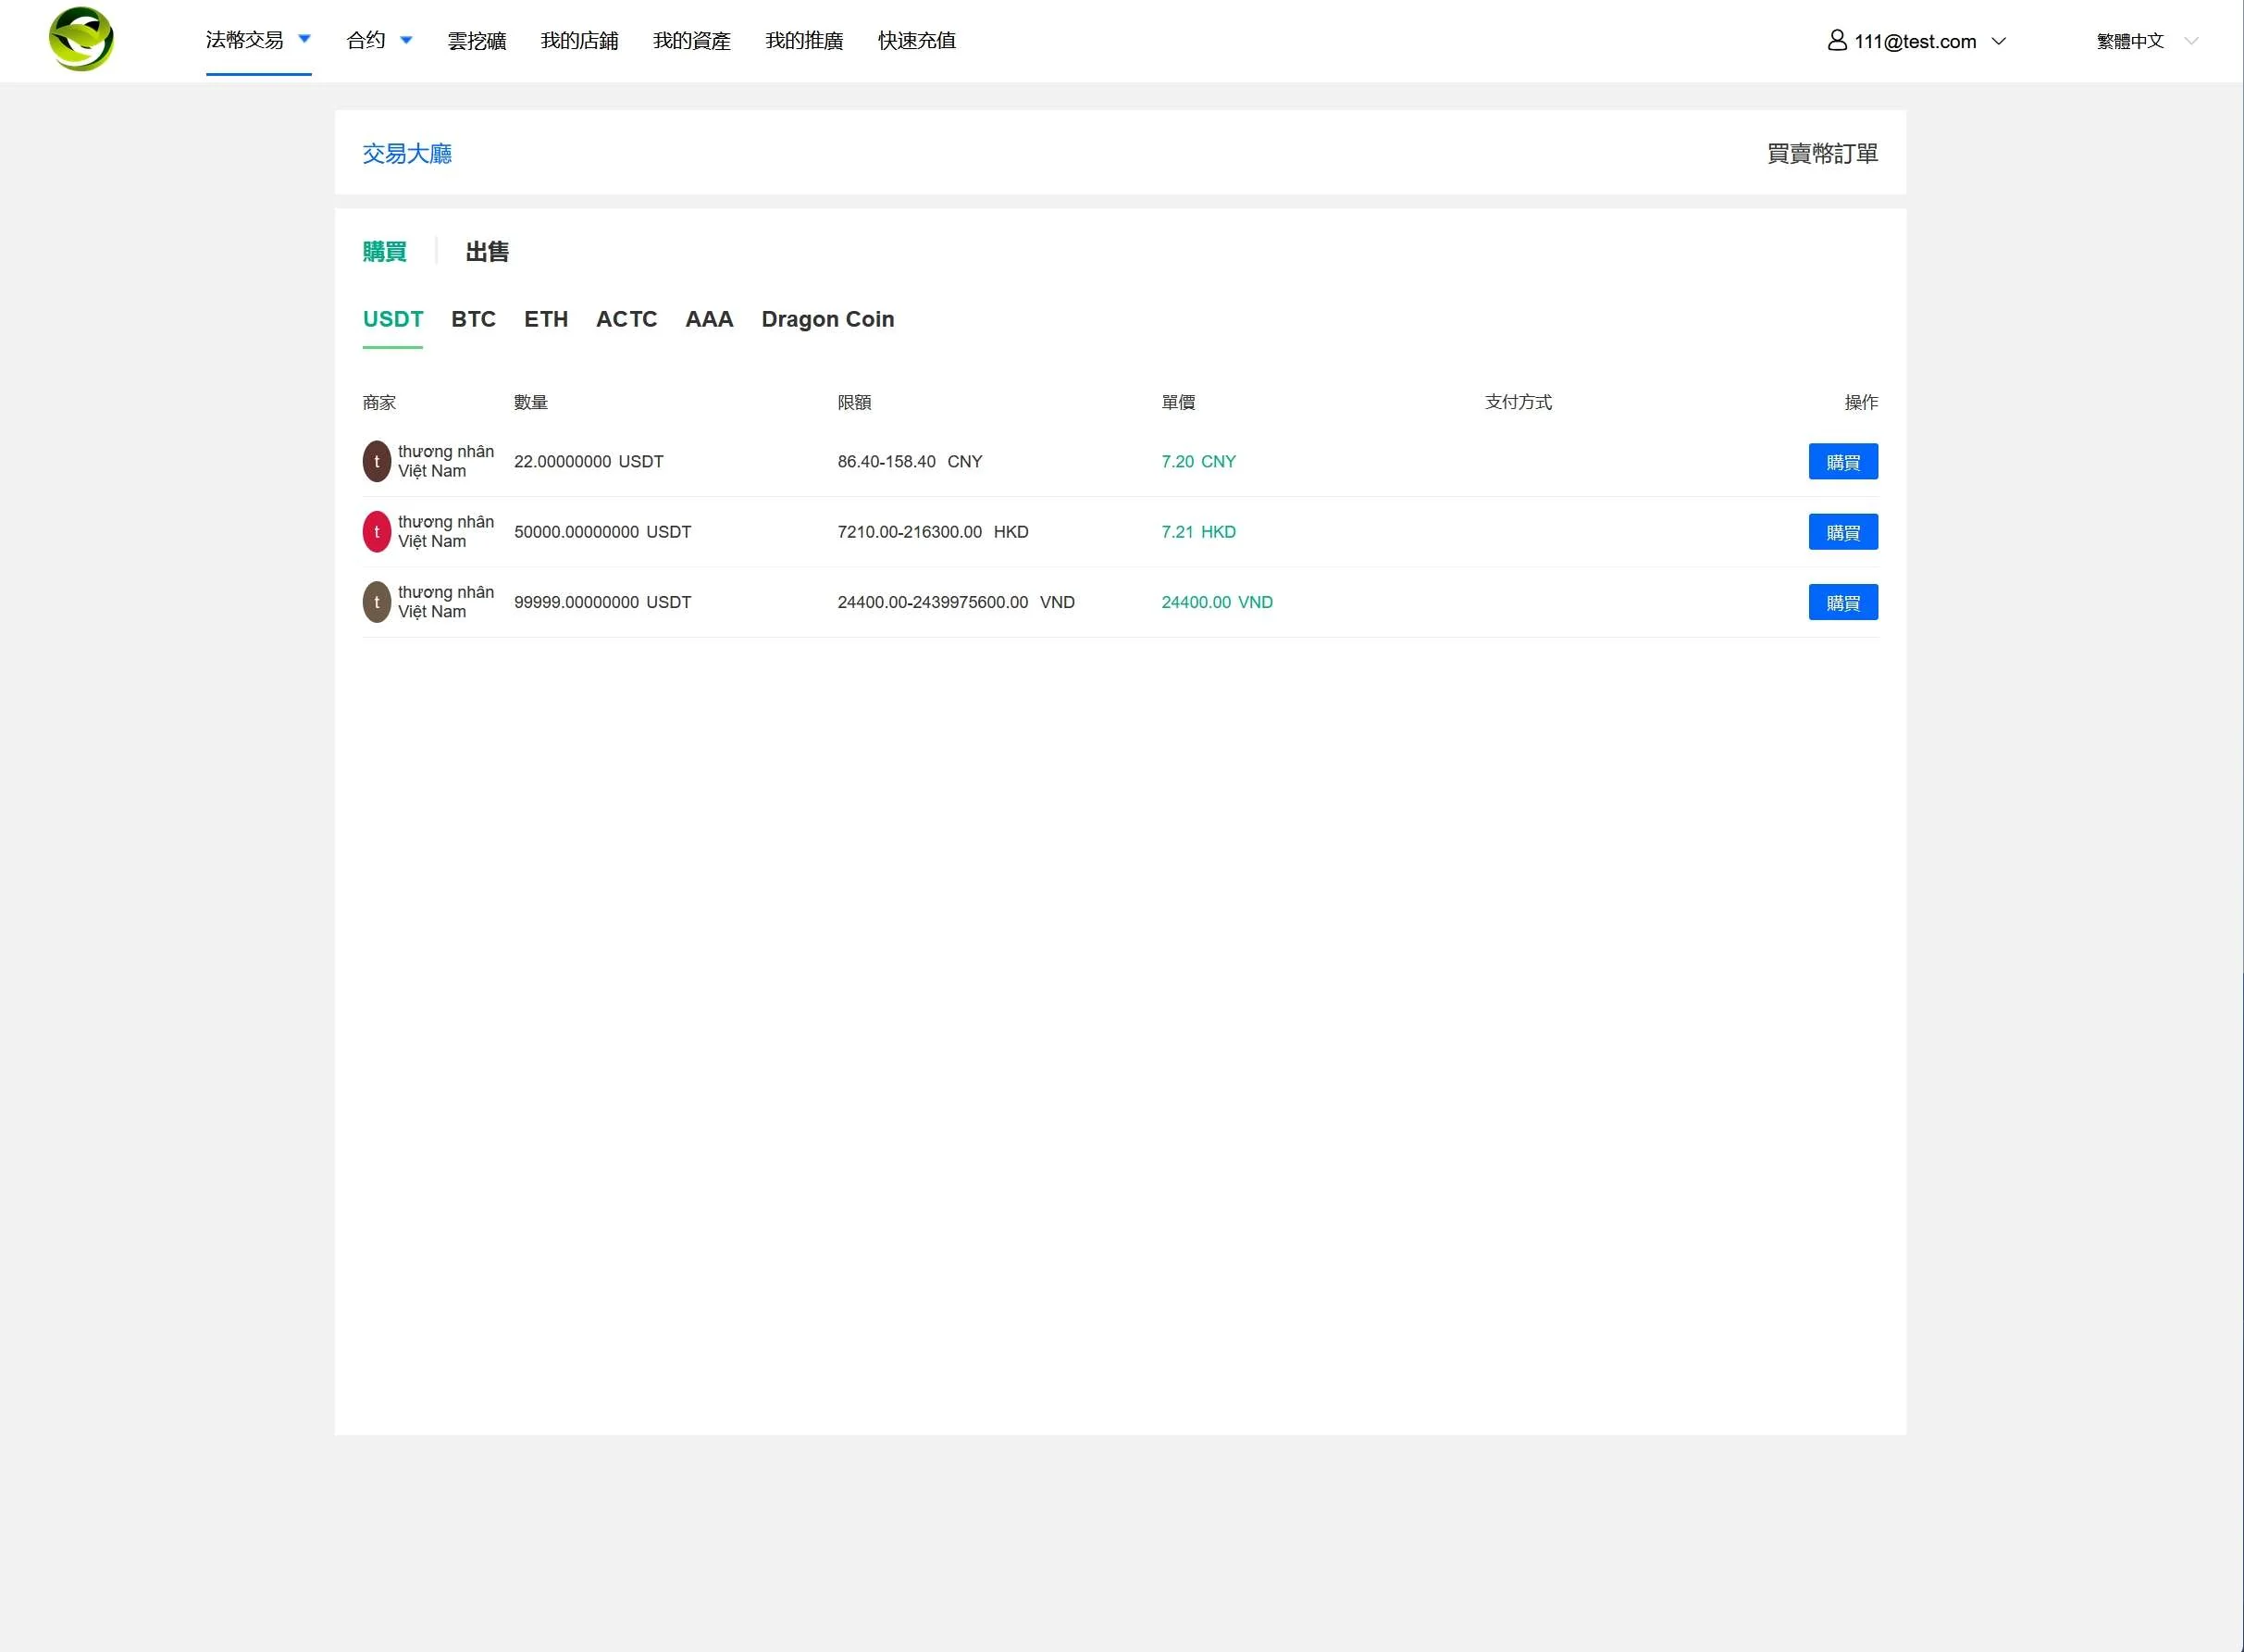Open 雲挖礦 in the top navigation
Screen dimensions: 2244x1652
click(x=476, y=41)
